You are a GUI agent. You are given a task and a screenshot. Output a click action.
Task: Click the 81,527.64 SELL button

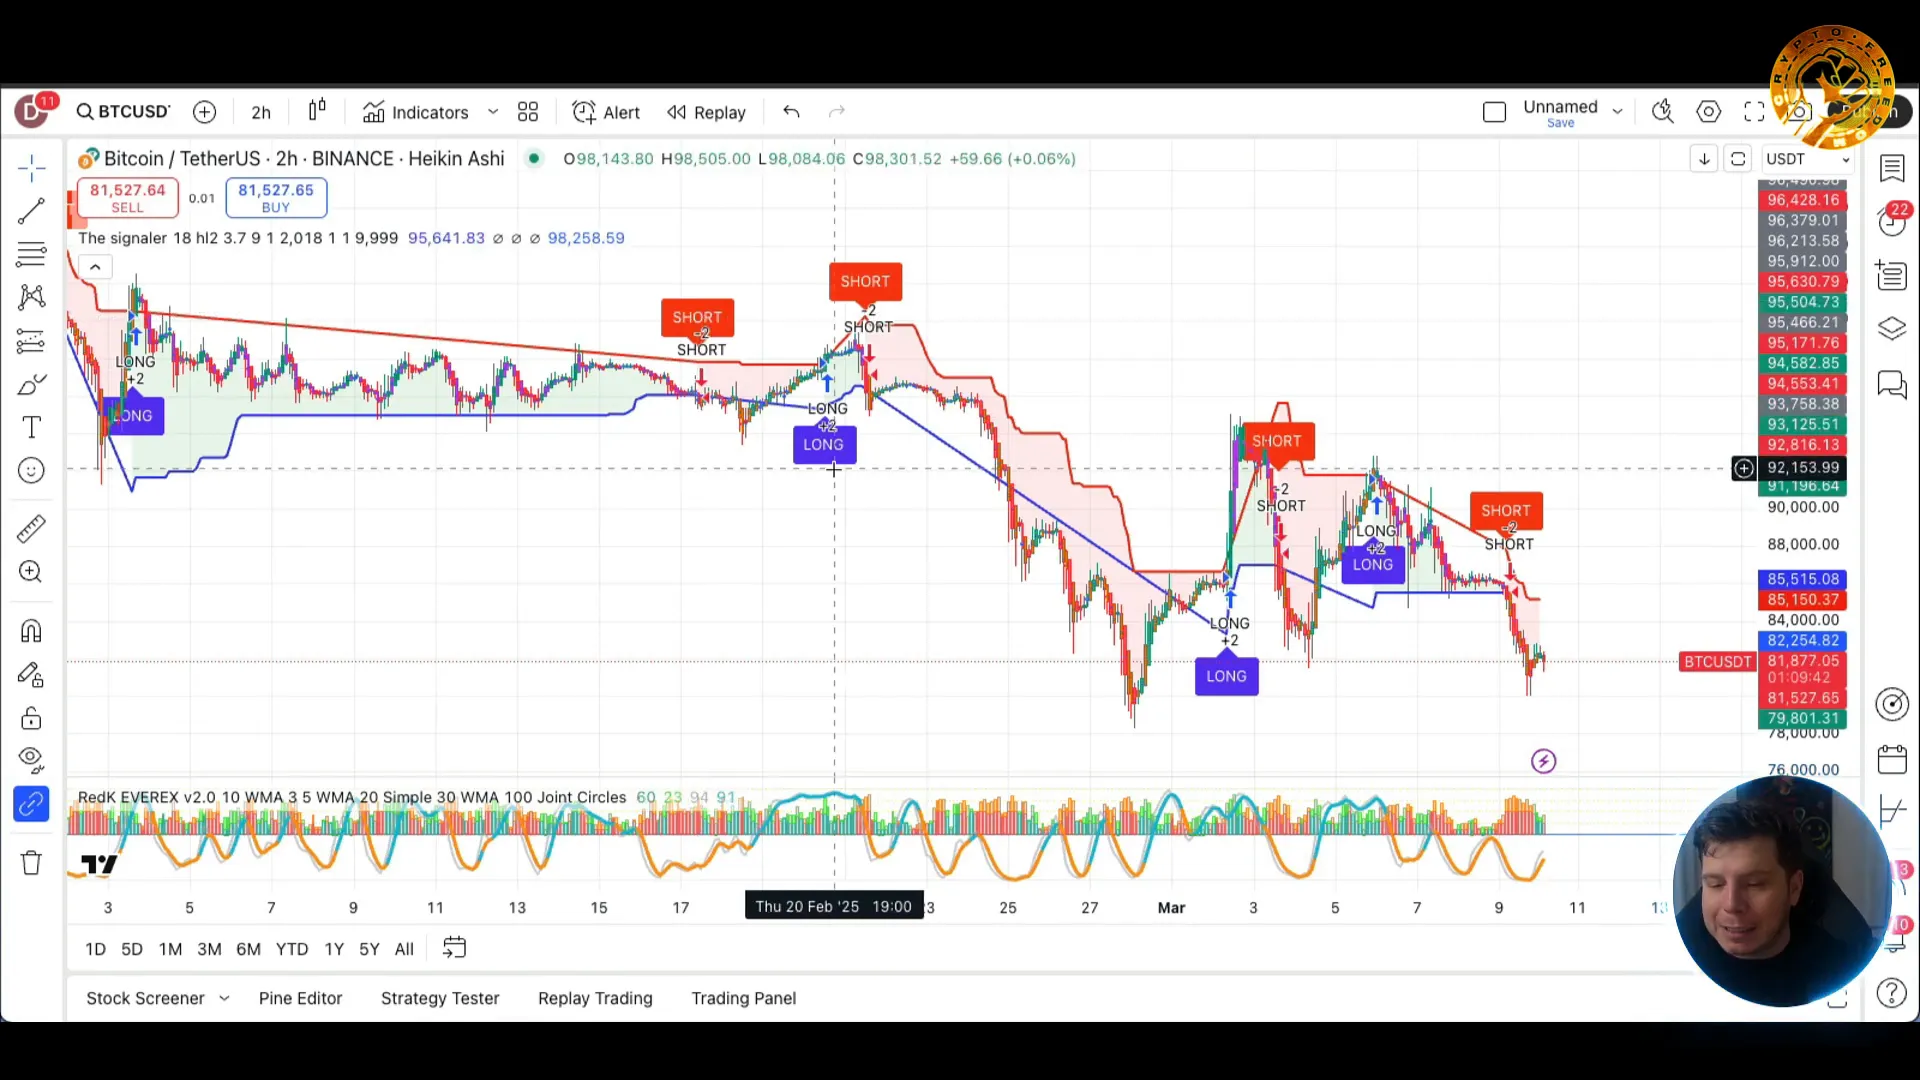point(127,197)
